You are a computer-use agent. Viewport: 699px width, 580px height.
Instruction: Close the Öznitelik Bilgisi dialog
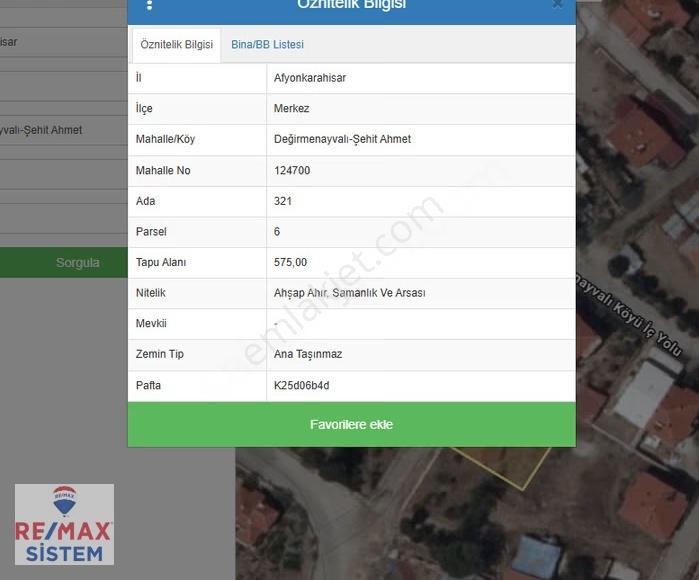(x=557, y=4)
